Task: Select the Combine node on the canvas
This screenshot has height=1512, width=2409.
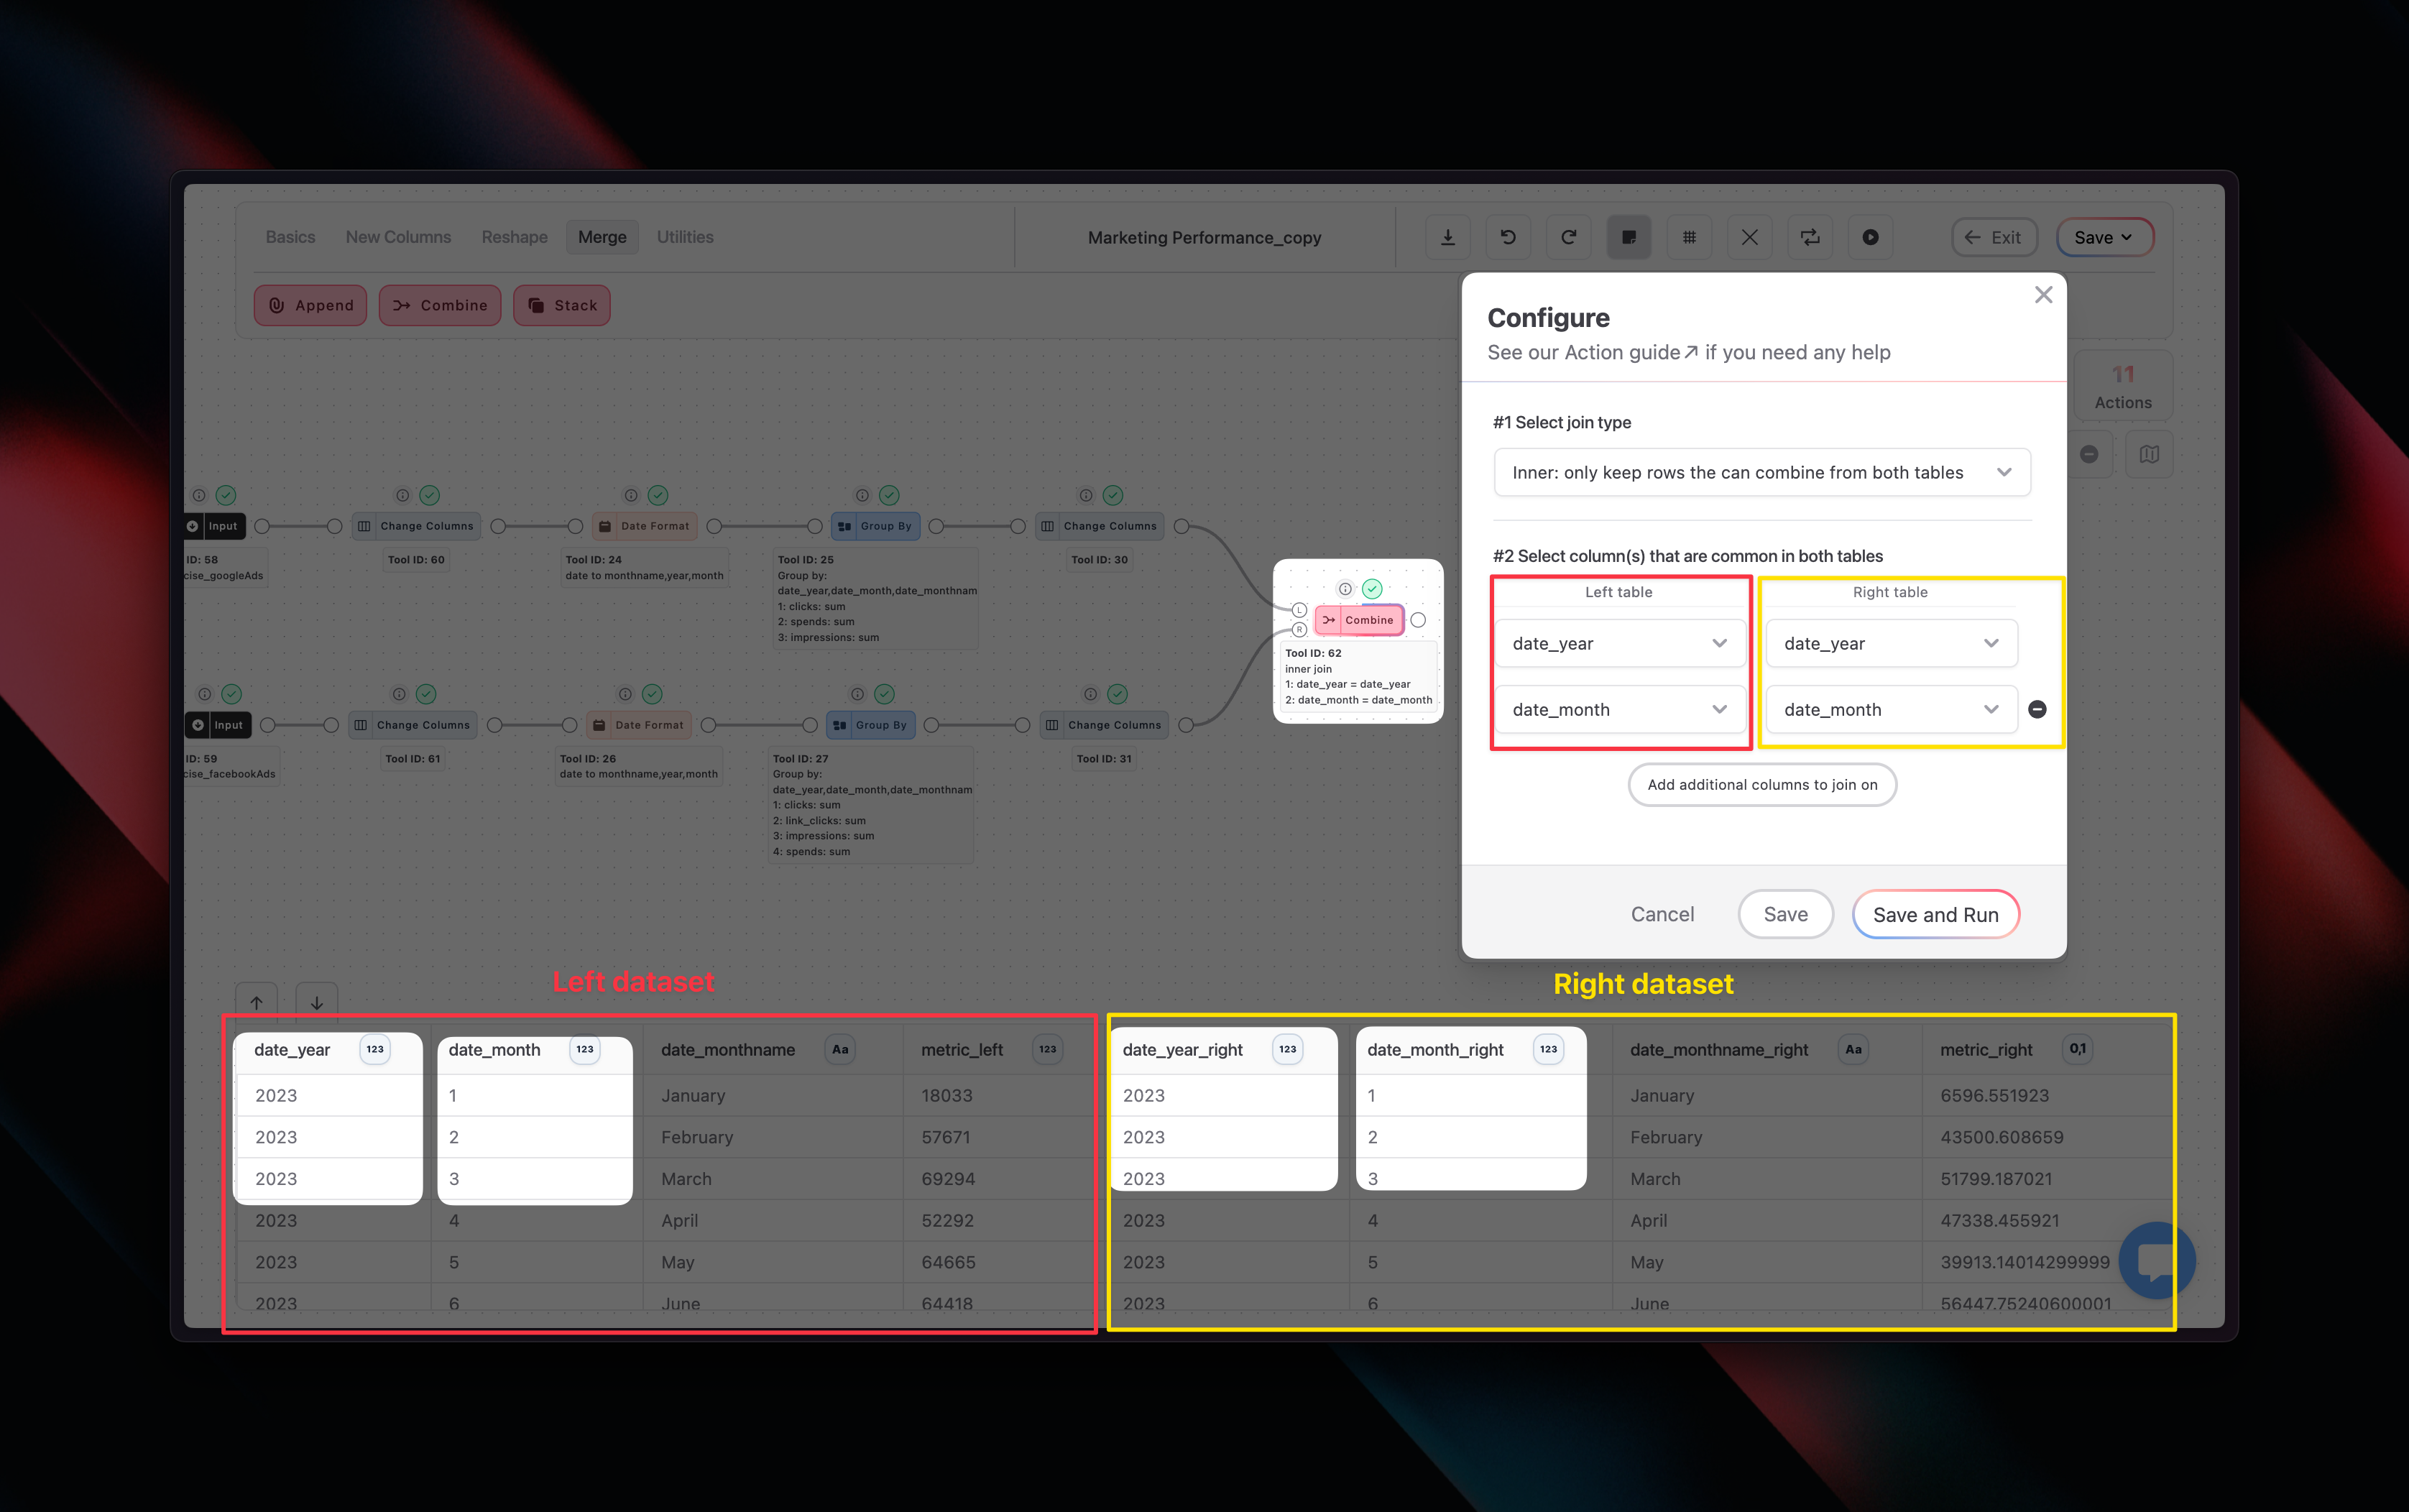Action: [x=1359, y=620]
